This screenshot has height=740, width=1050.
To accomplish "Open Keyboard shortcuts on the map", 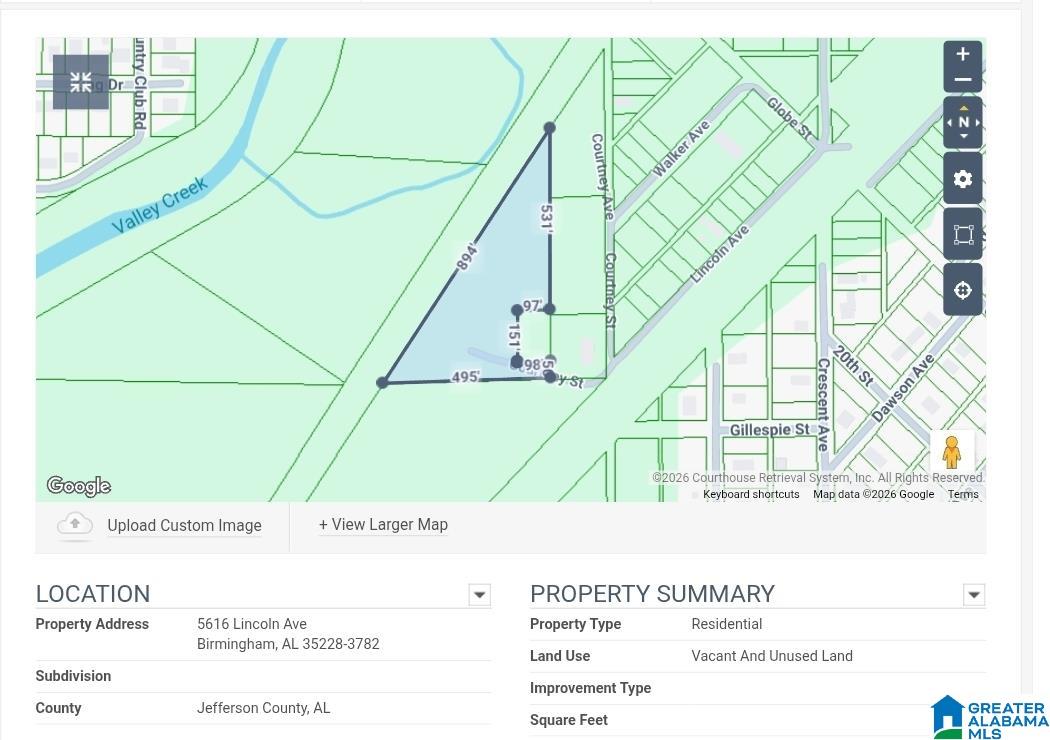I will pos(751,494).
